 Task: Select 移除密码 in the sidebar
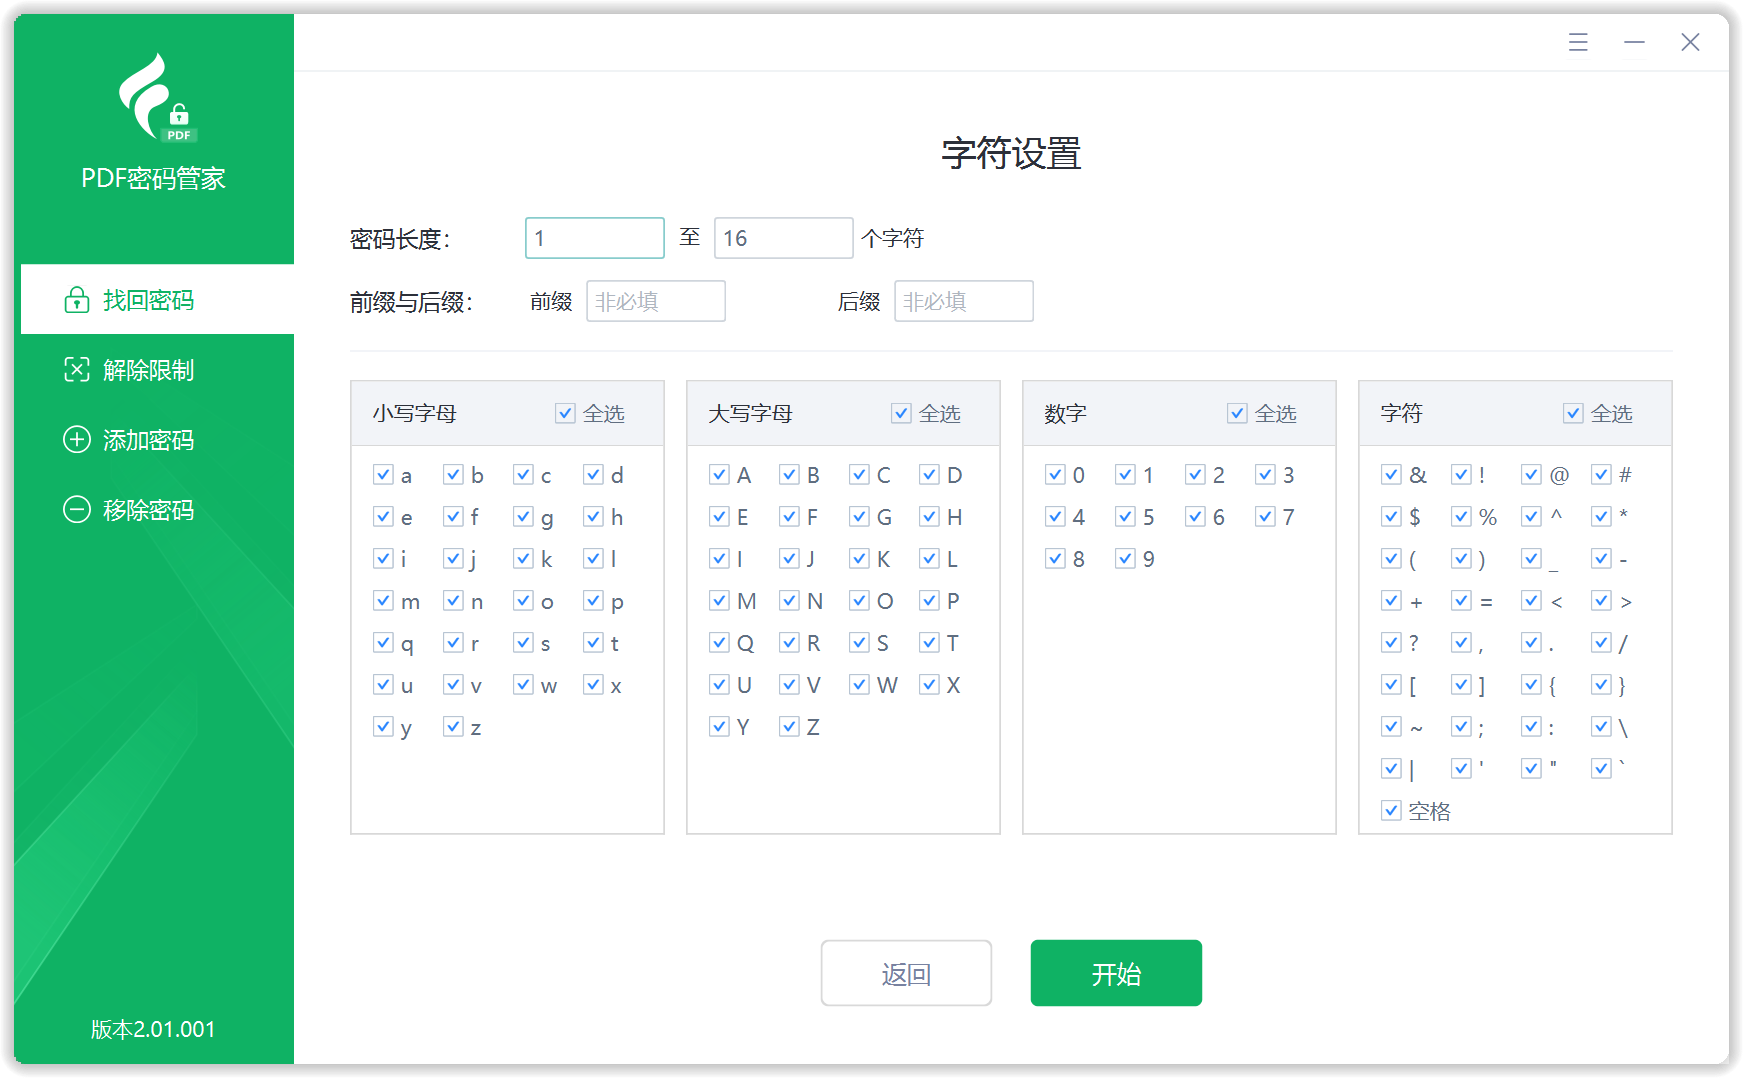(x=157, y=510)
